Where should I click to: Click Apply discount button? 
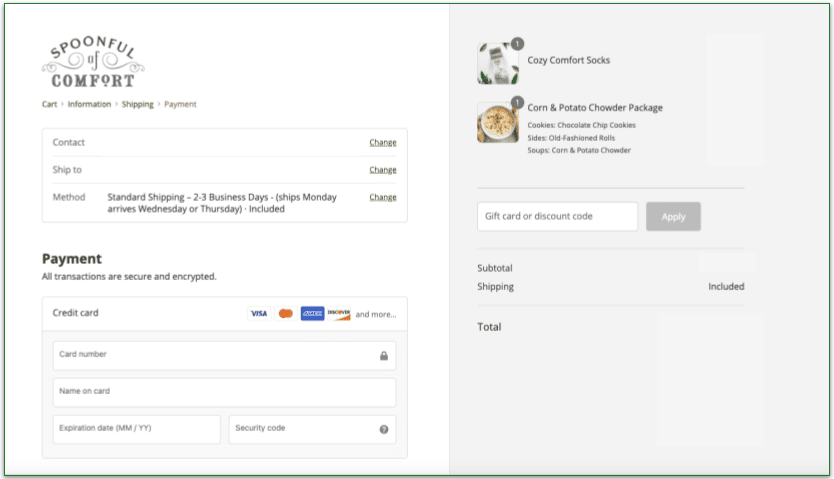click(673, 216)
